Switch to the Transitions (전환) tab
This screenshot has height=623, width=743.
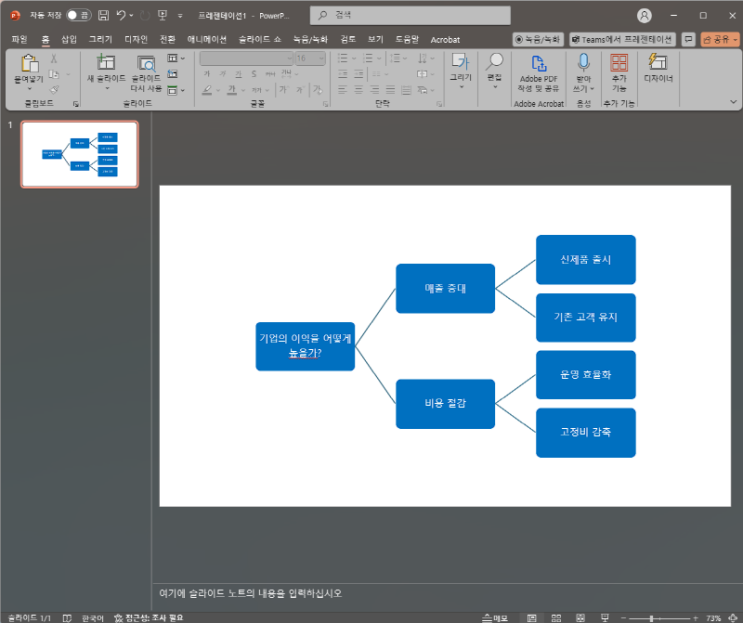(167, 39)
